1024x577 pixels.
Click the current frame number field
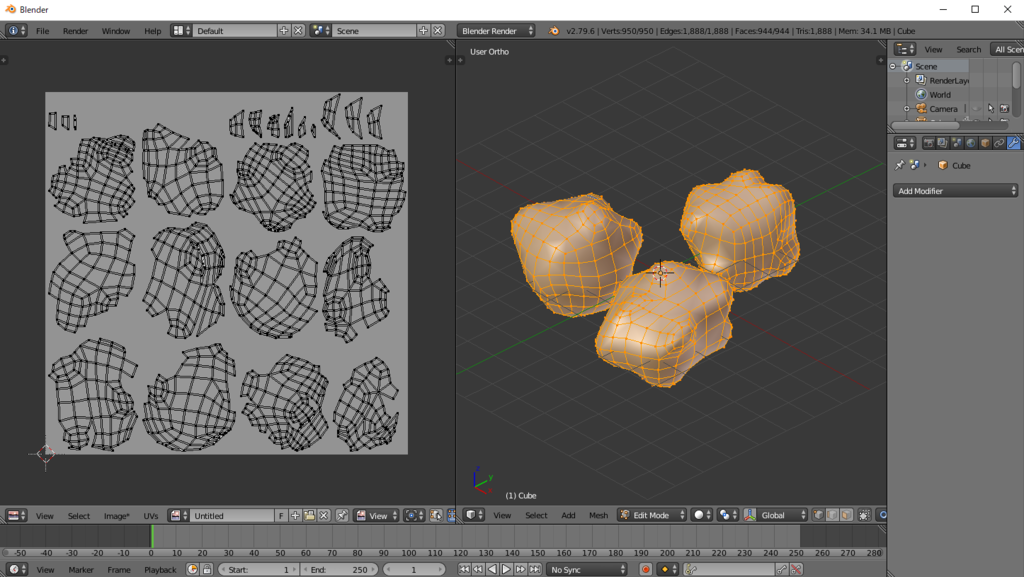tap(414, 570)
